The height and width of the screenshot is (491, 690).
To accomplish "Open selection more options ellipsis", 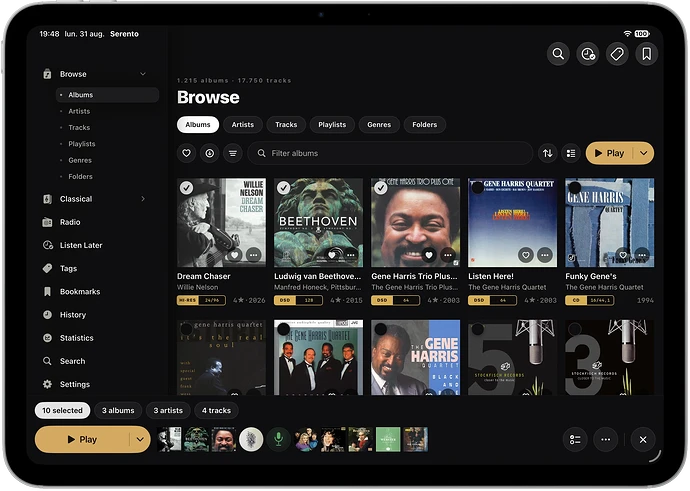I will [x=606, y=440].
